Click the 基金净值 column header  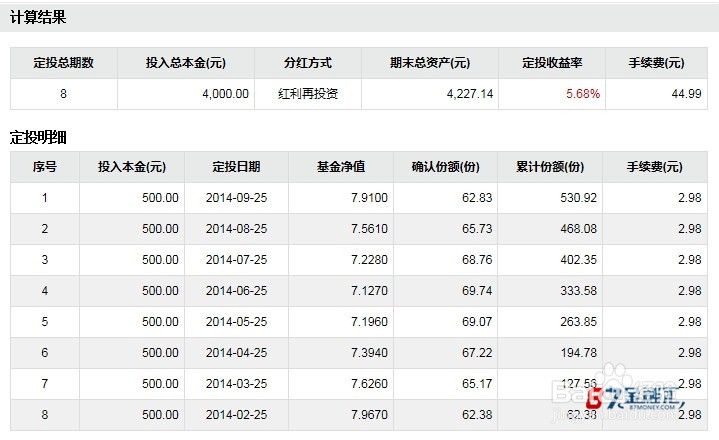tap(341, 167)
